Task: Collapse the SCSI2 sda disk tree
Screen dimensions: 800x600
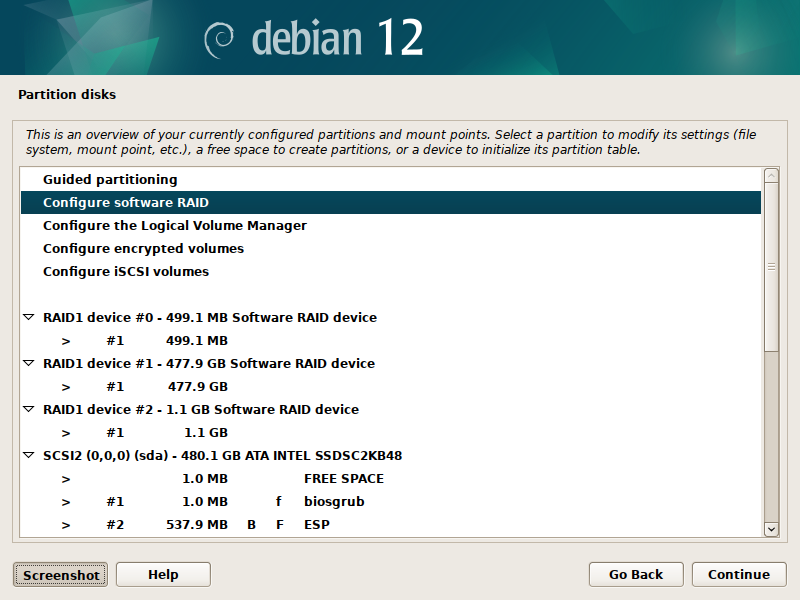Action: [x=27, y=456]
